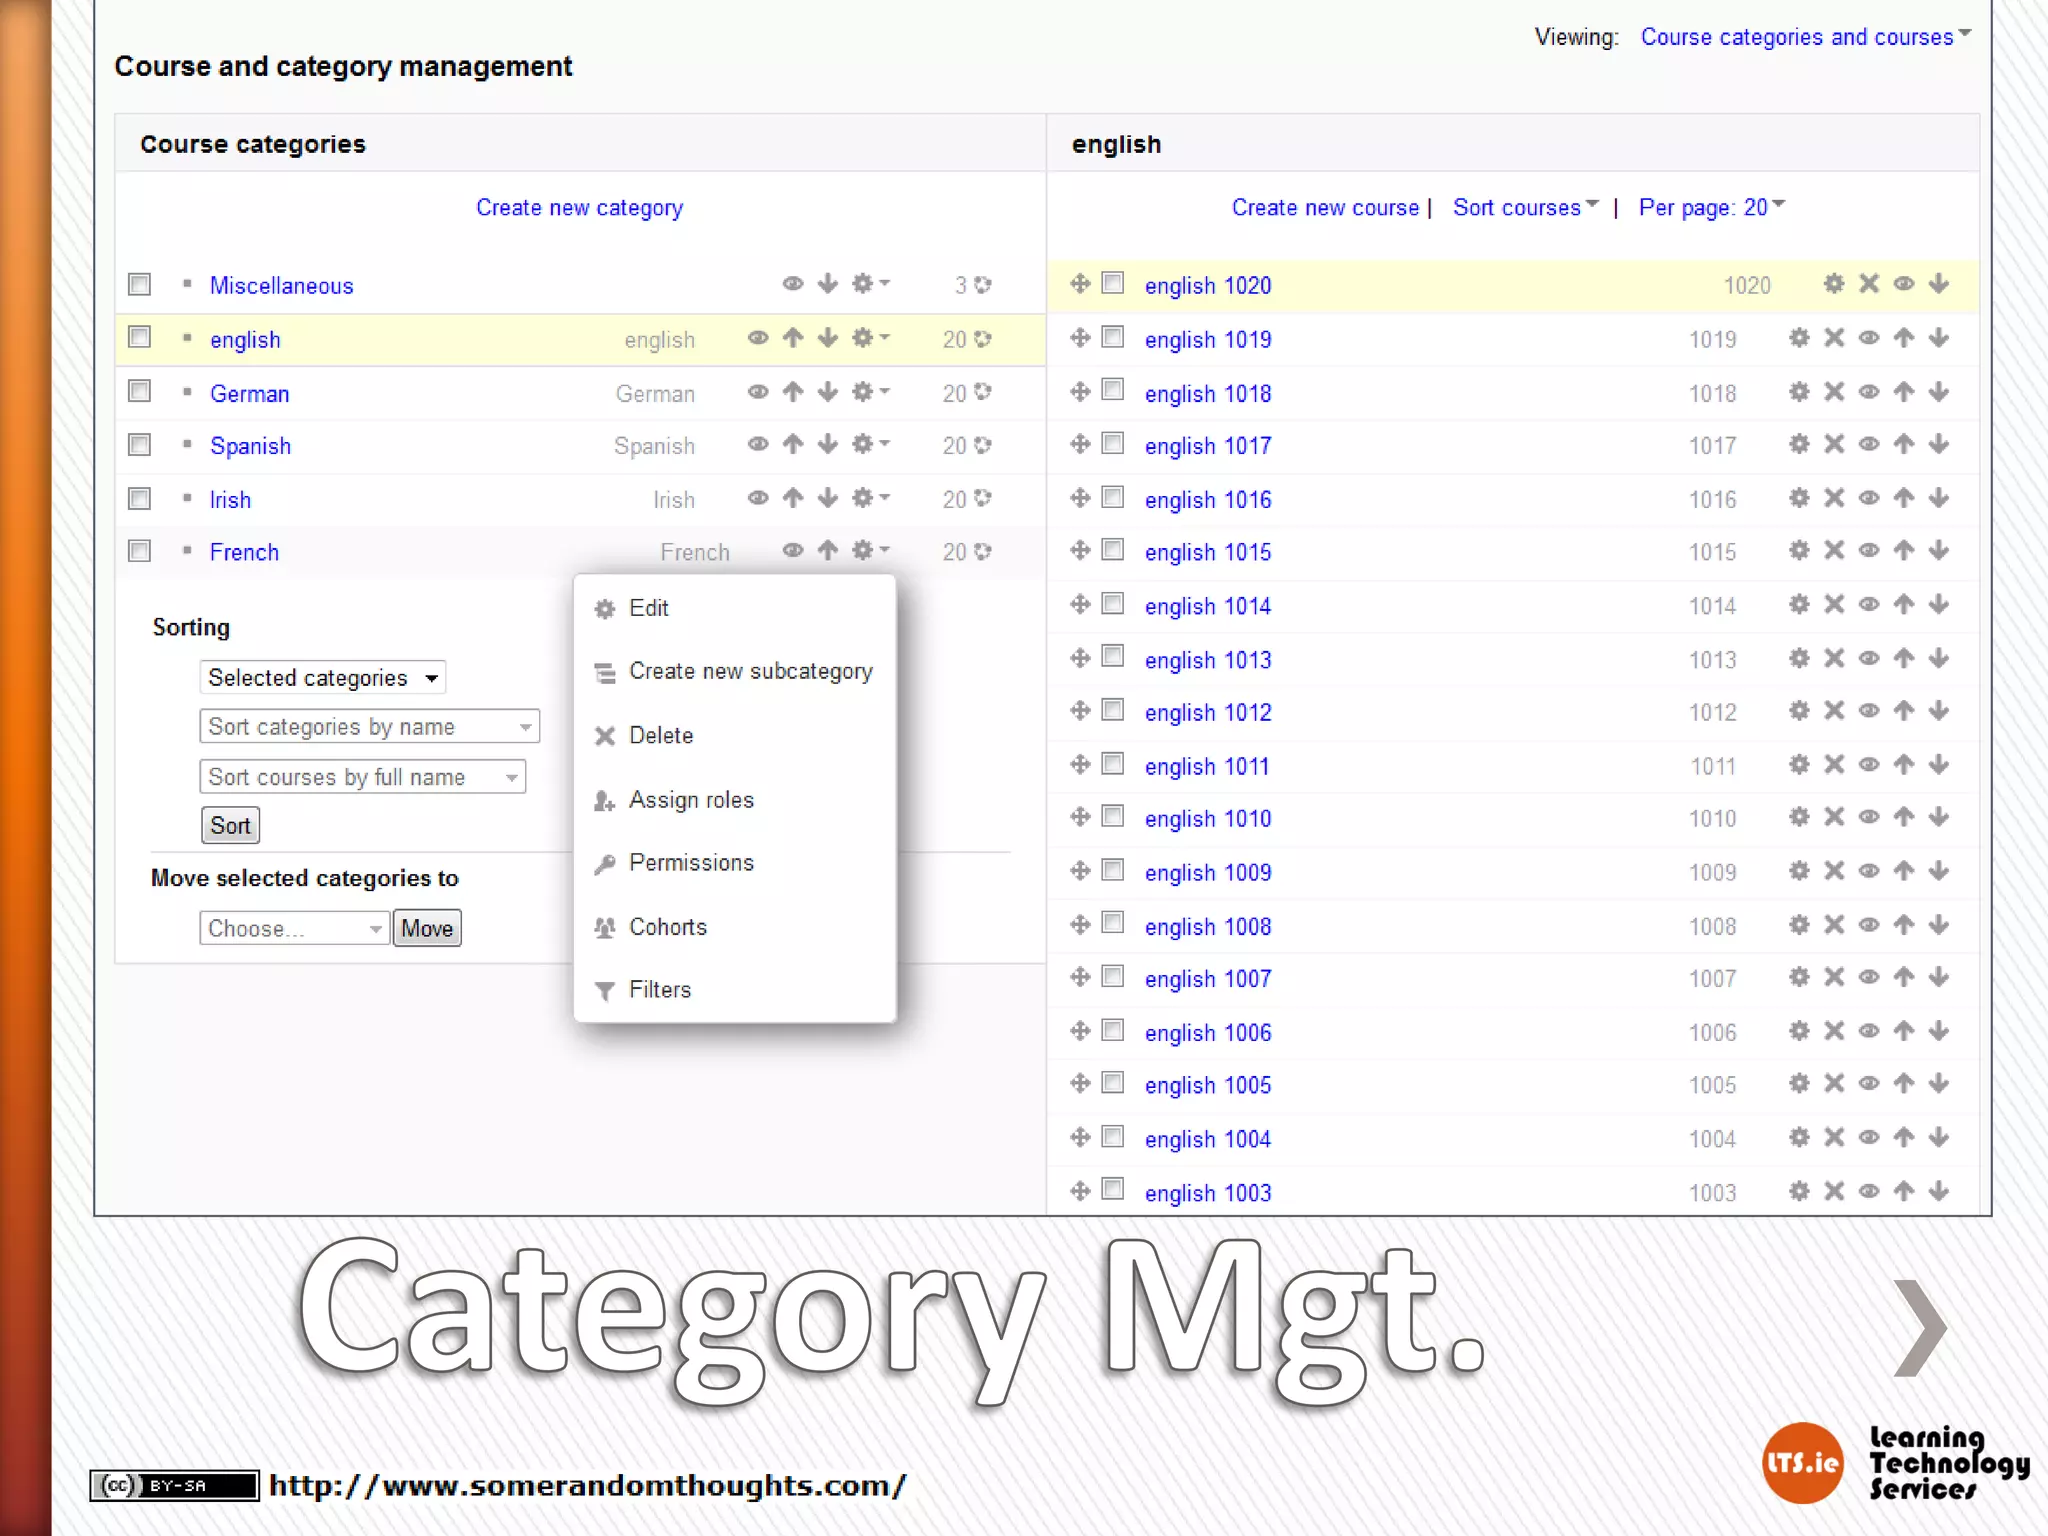Image resolution: width=2048 pixels, height=1536 pixels.
Task: Click the drag-move handle icon for english 1015
Action: 1080,551
